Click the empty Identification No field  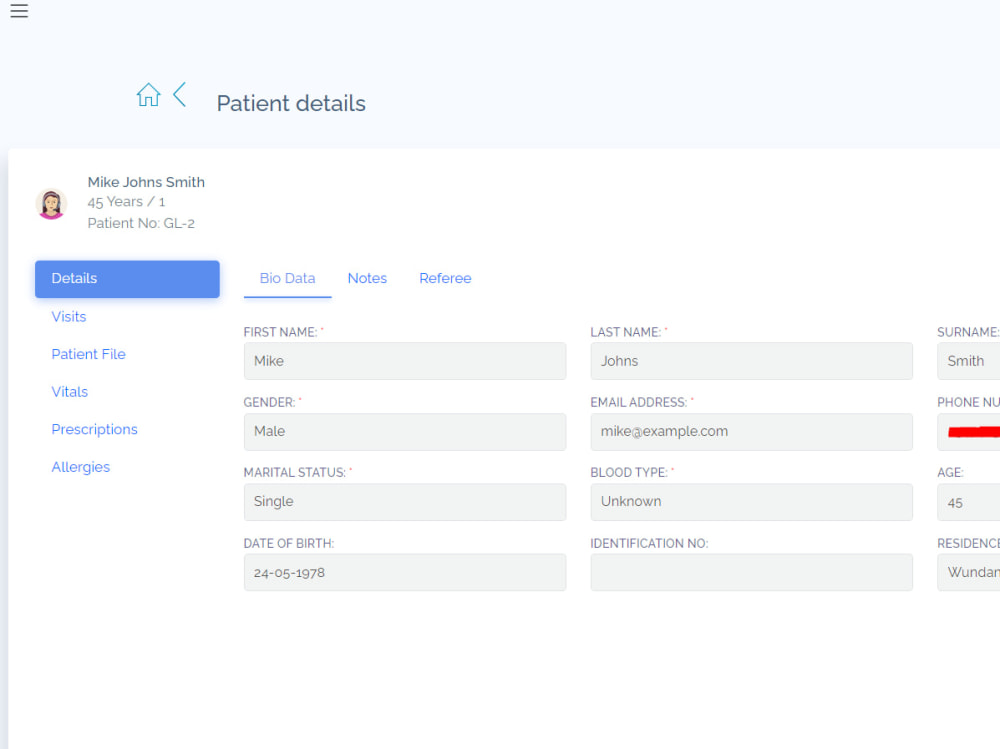coord(751,572)
